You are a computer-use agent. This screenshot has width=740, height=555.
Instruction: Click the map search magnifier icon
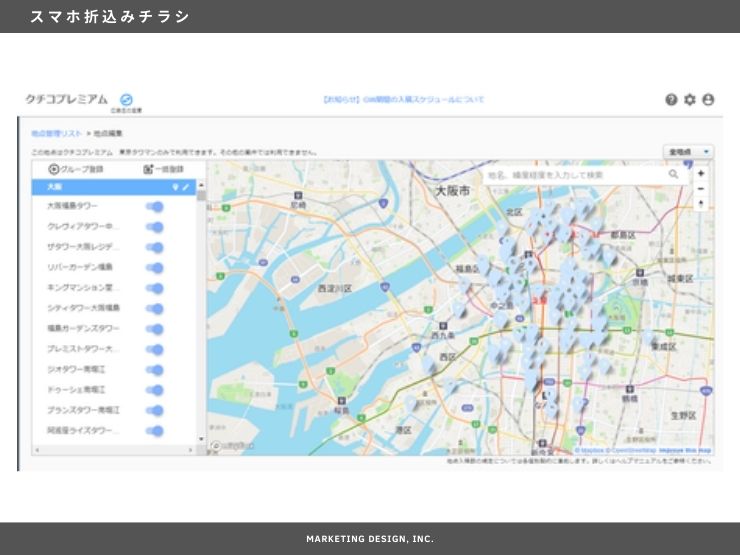tap(673, 174)
